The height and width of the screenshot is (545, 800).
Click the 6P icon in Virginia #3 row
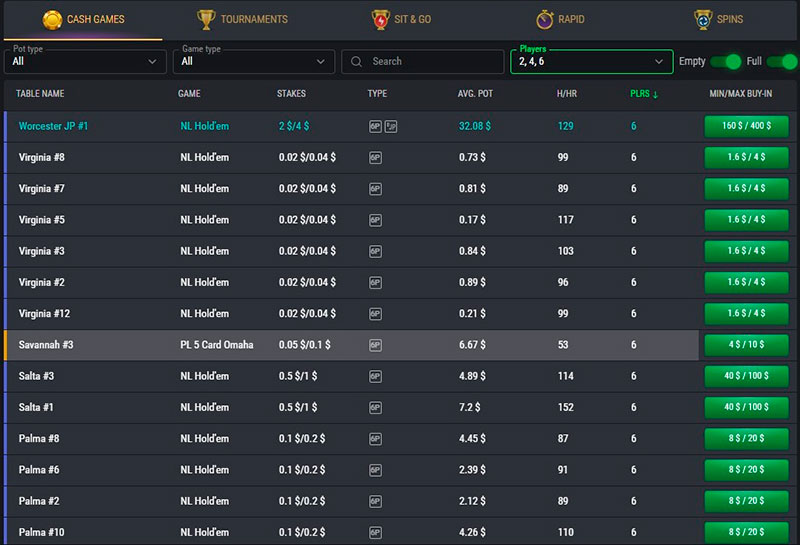pyautogui.click(x=375, y=251)
